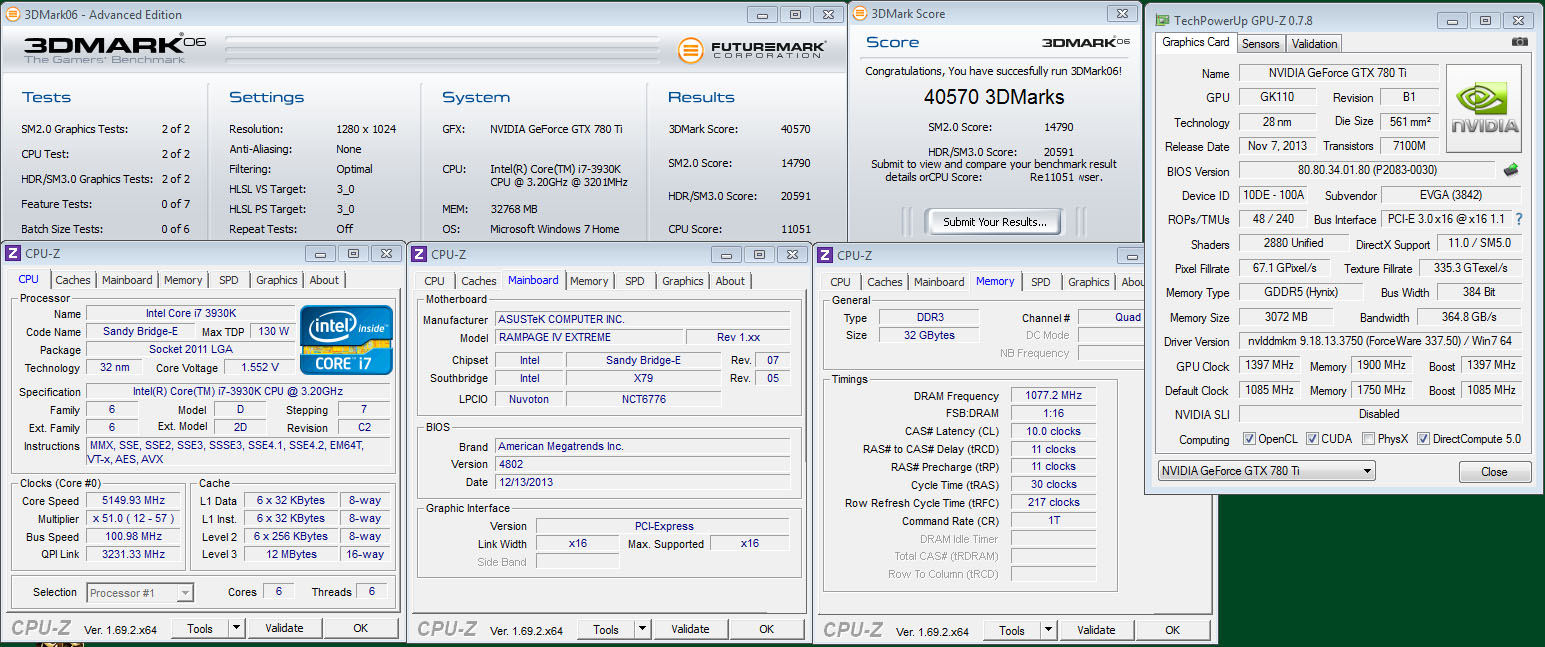This screenshot has width=1545, height=647.
Task: Toggle the OpenCL checkbox
Action: point(1249,439)
